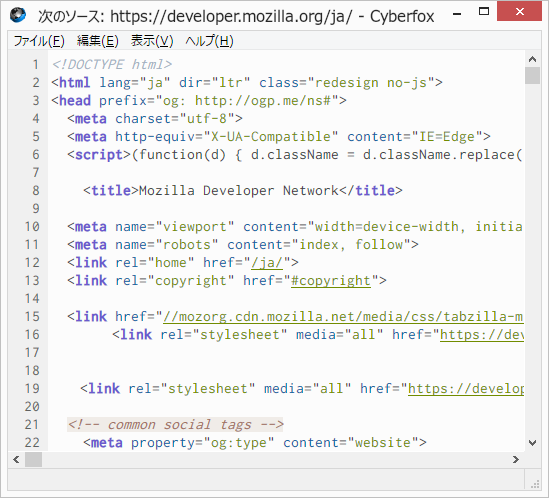Click the vertical scrollbar up arrow
The height and width of the screenshot is (498, 549).
(x=533, y=59)
